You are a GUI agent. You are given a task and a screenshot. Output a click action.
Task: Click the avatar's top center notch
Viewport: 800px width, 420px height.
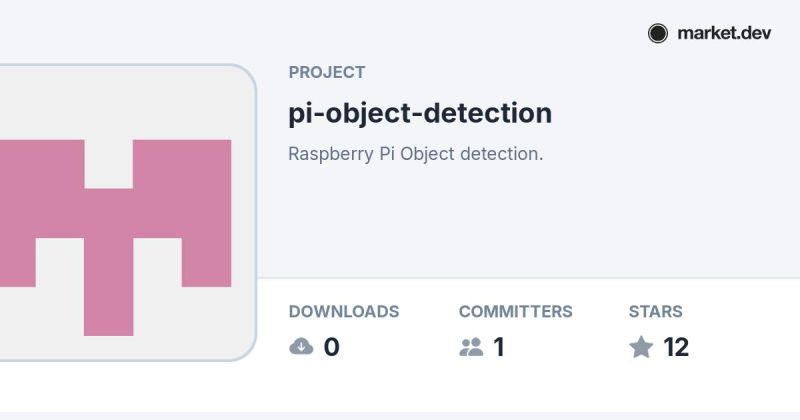click(x=108, y=163)
